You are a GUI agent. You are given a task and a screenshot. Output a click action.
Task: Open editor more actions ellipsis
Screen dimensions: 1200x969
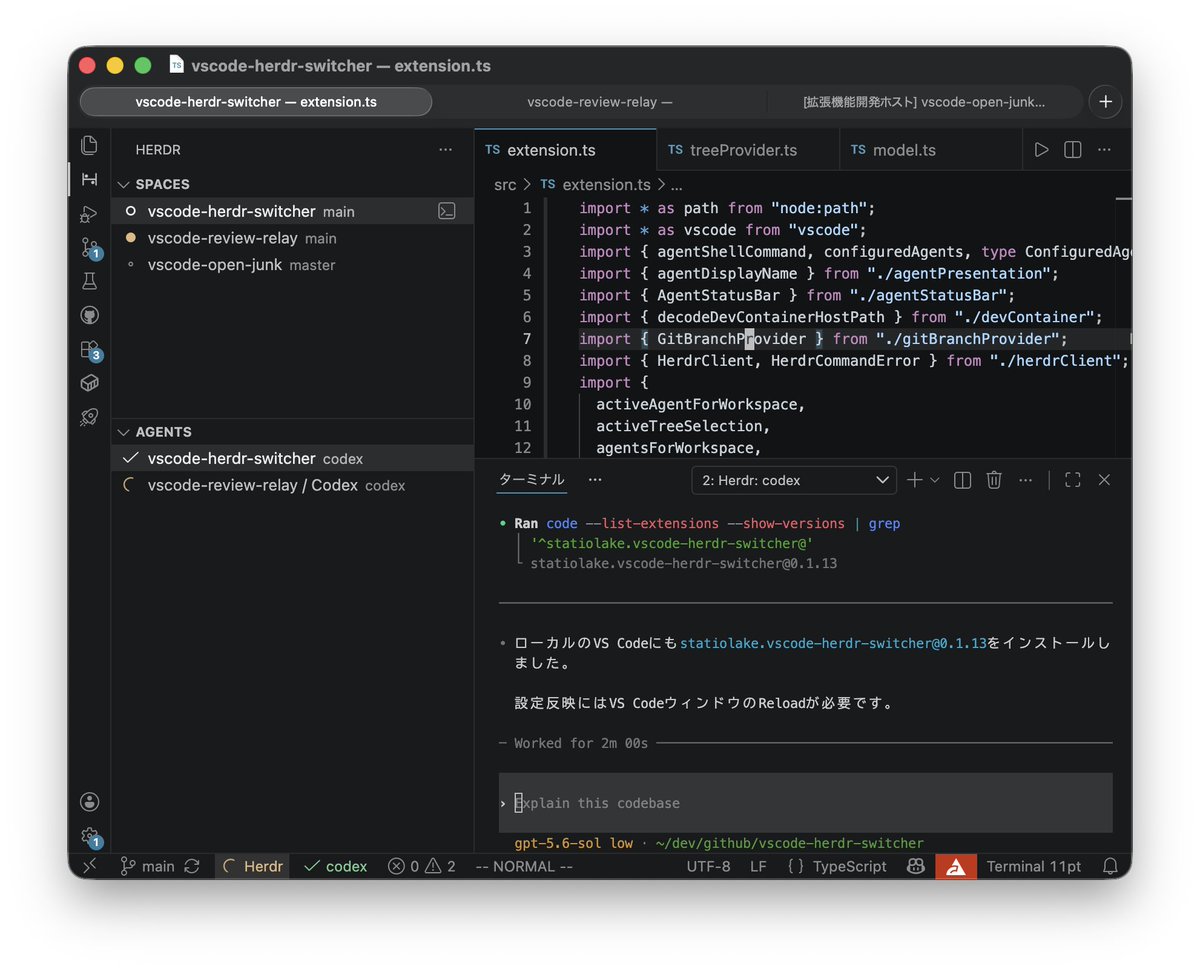coord(1104,150)
